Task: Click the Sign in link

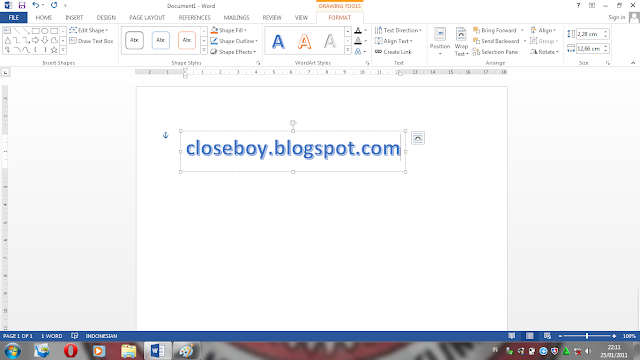Action: point(616,17)
